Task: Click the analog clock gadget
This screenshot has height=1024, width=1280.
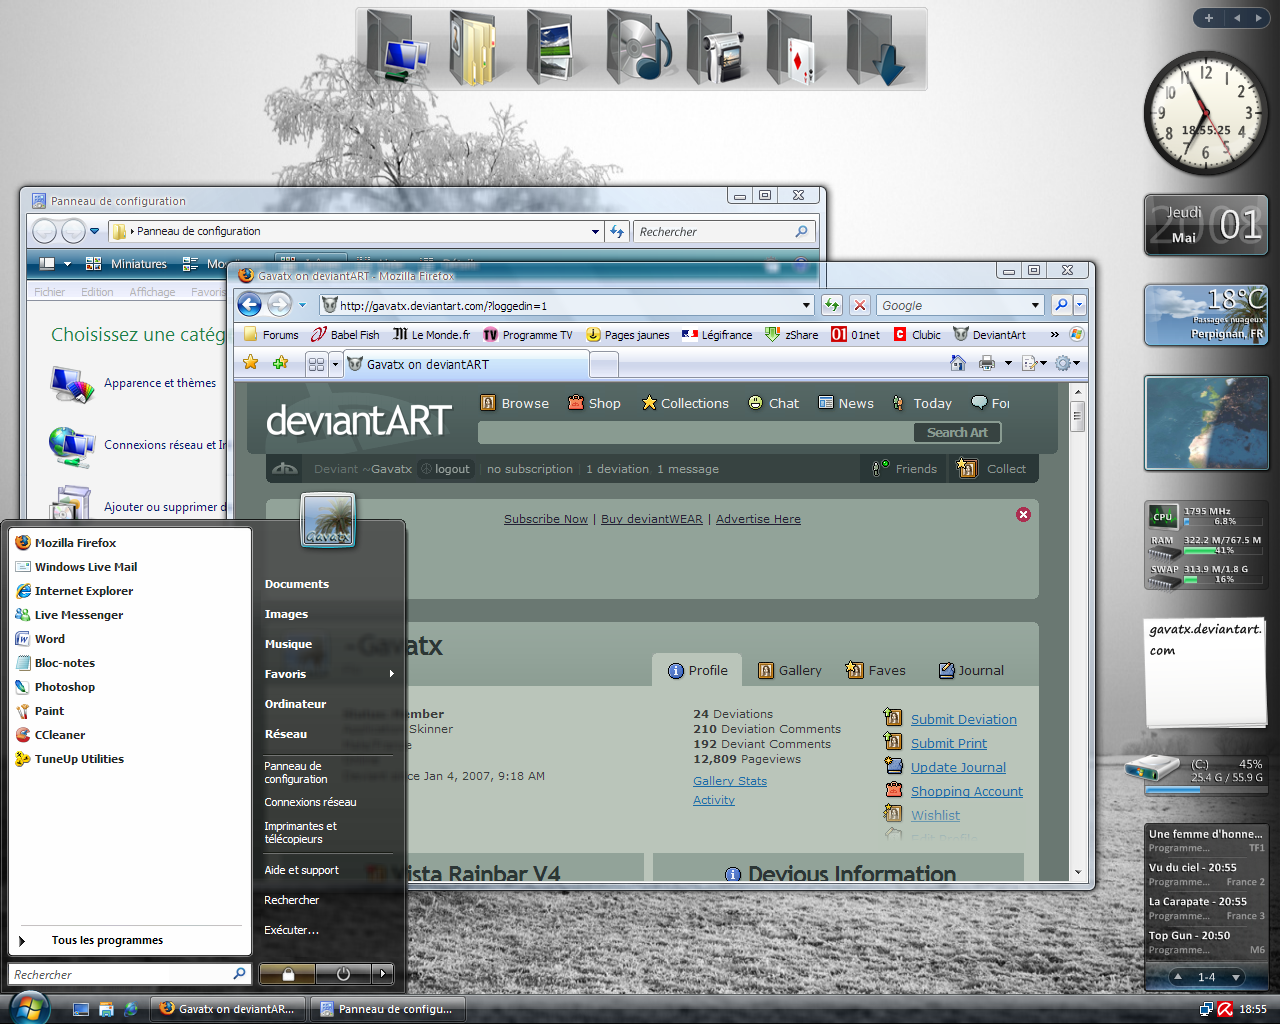Action: click(1205, 112)
